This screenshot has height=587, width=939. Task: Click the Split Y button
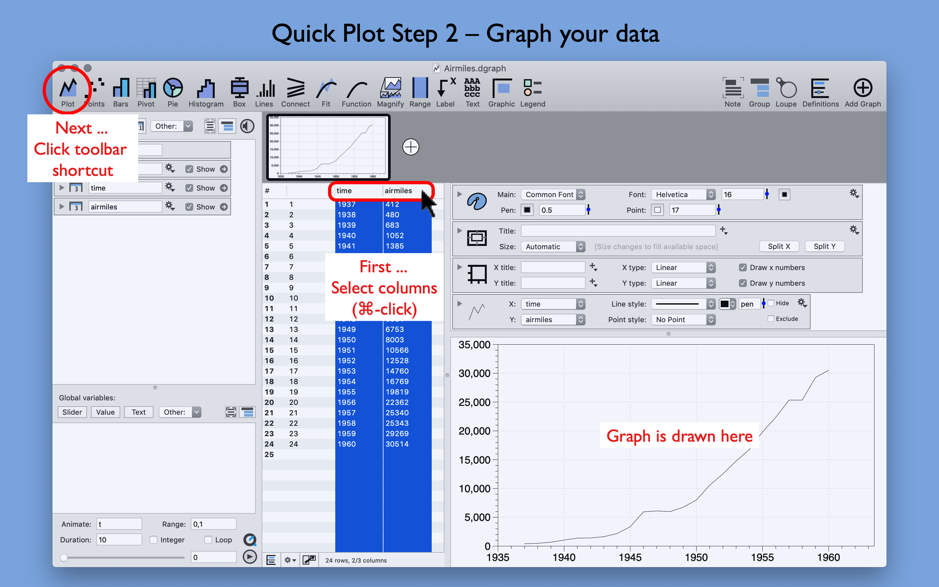(x=824, y=247)
